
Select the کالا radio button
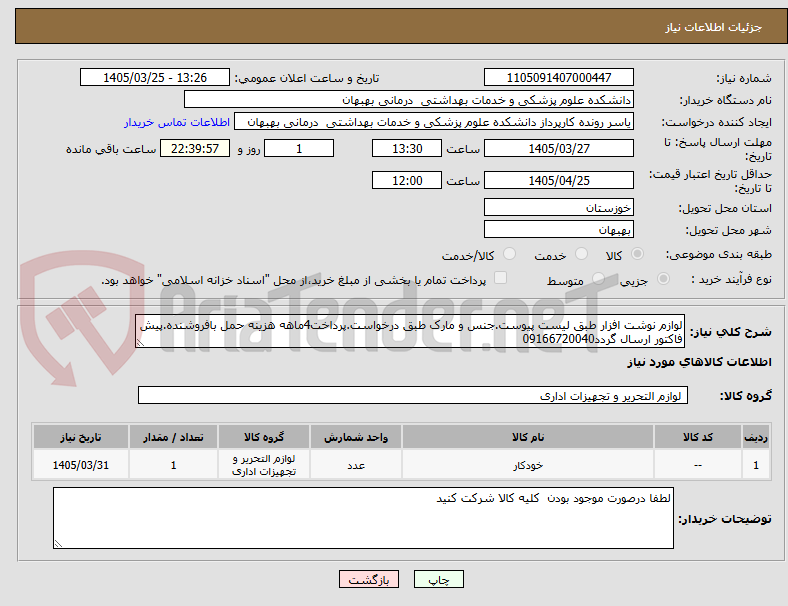coord(637,254)
